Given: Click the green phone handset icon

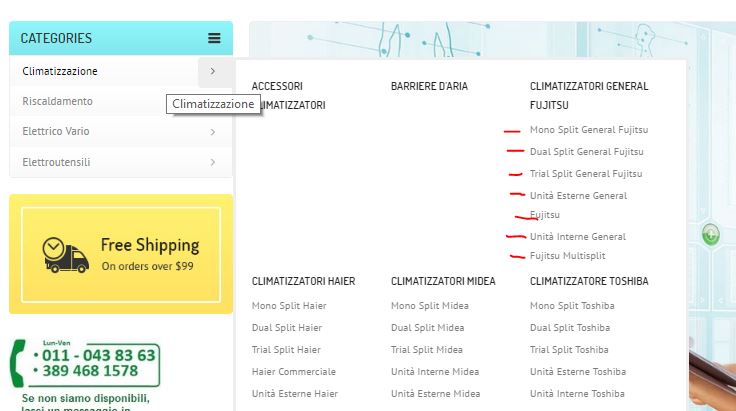Looking at the screenshot, I should click(x=18, y=363).
